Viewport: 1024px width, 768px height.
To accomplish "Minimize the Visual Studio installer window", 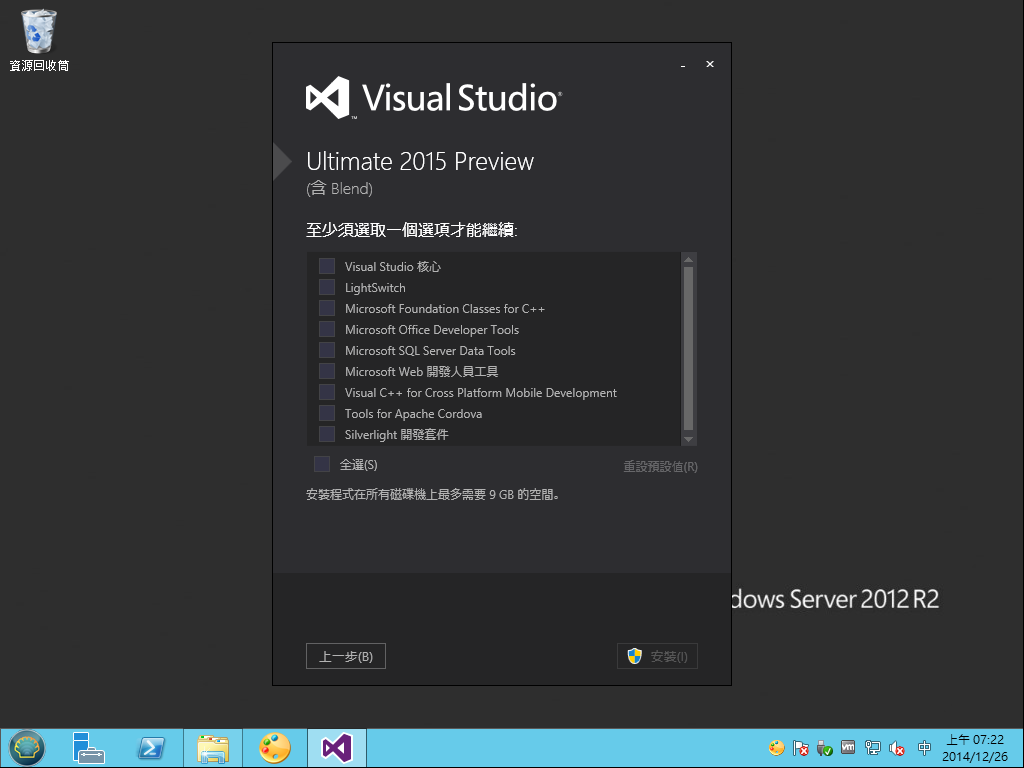I will click(x=683, y=65).
